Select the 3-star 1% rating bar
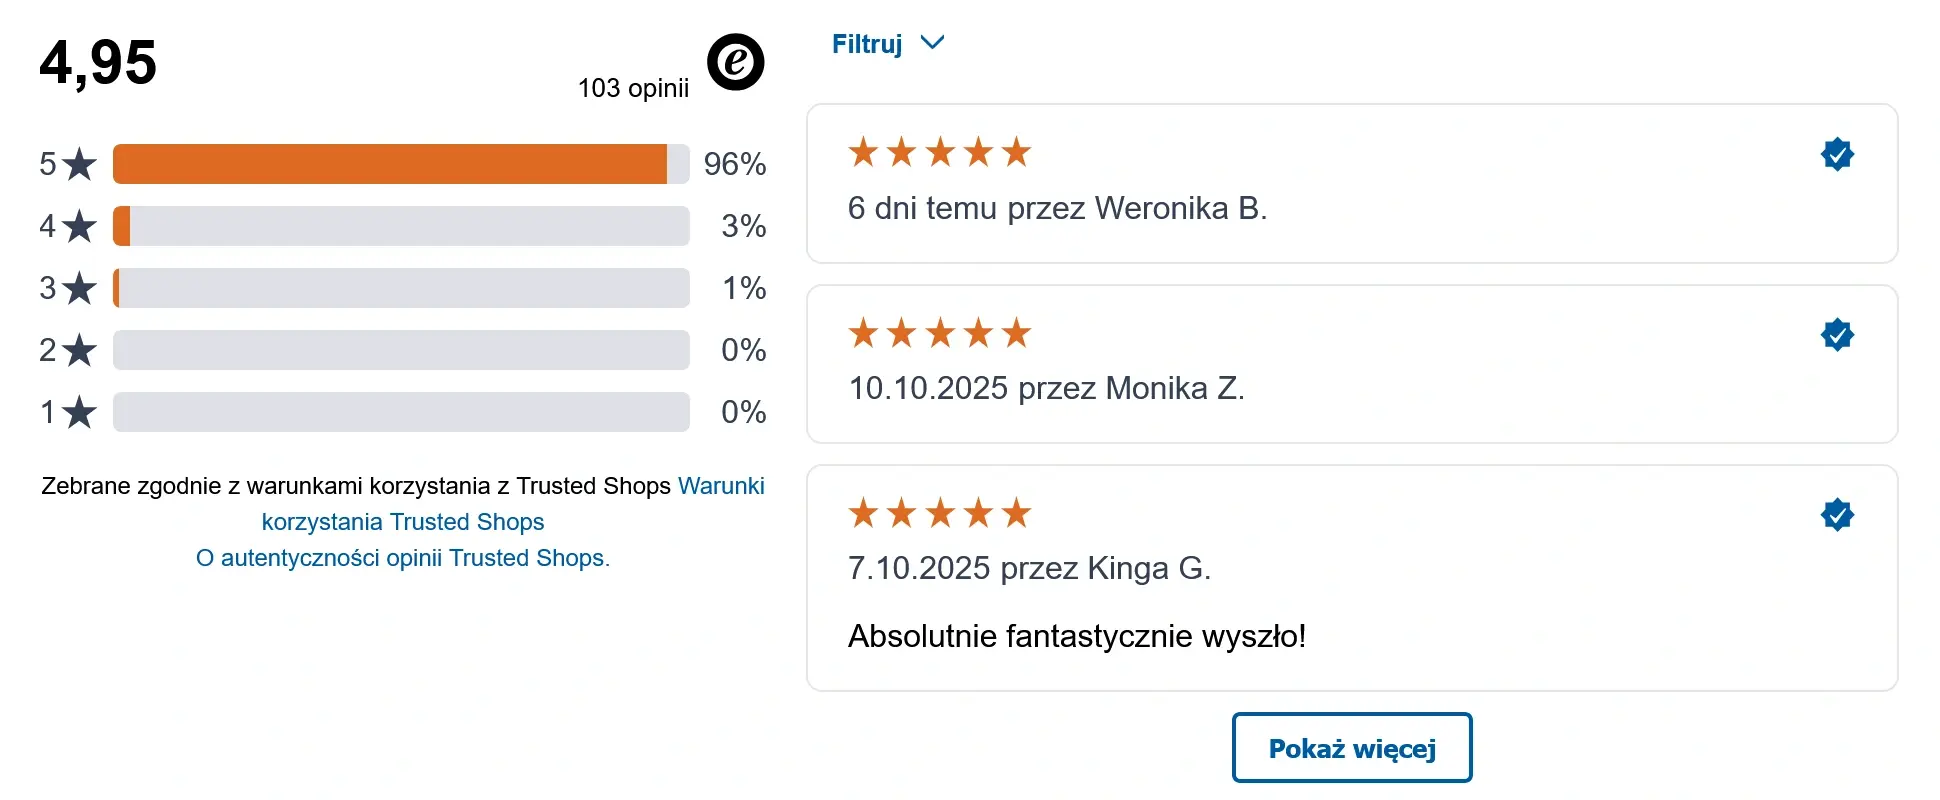The image size is (1940, 800). 401,288
